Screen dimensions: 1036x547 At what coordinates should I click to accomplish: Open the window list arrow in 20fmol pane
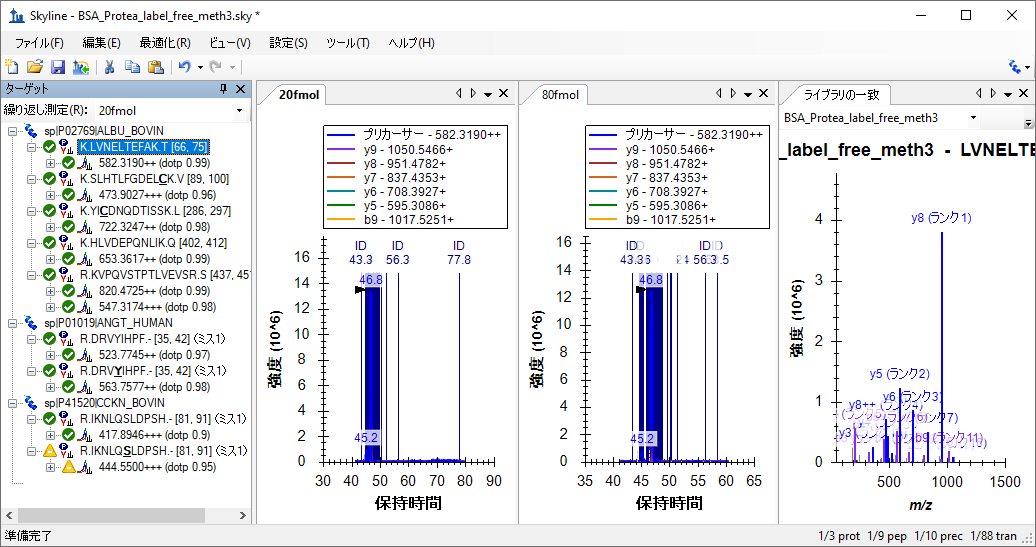[x=488, y=94]
